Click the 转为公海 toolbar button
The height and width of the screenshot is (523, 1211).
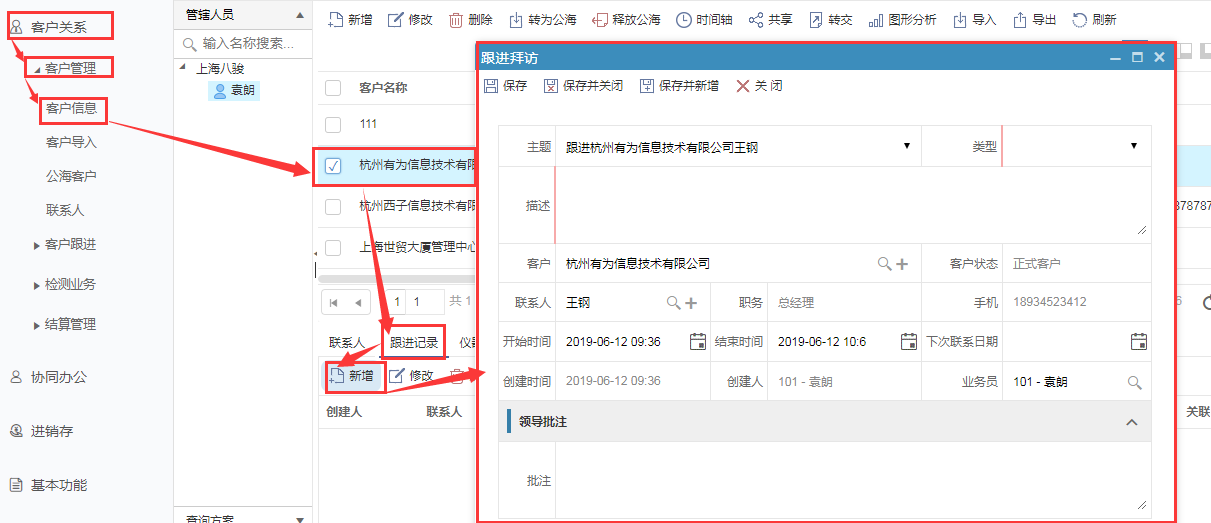542,20
